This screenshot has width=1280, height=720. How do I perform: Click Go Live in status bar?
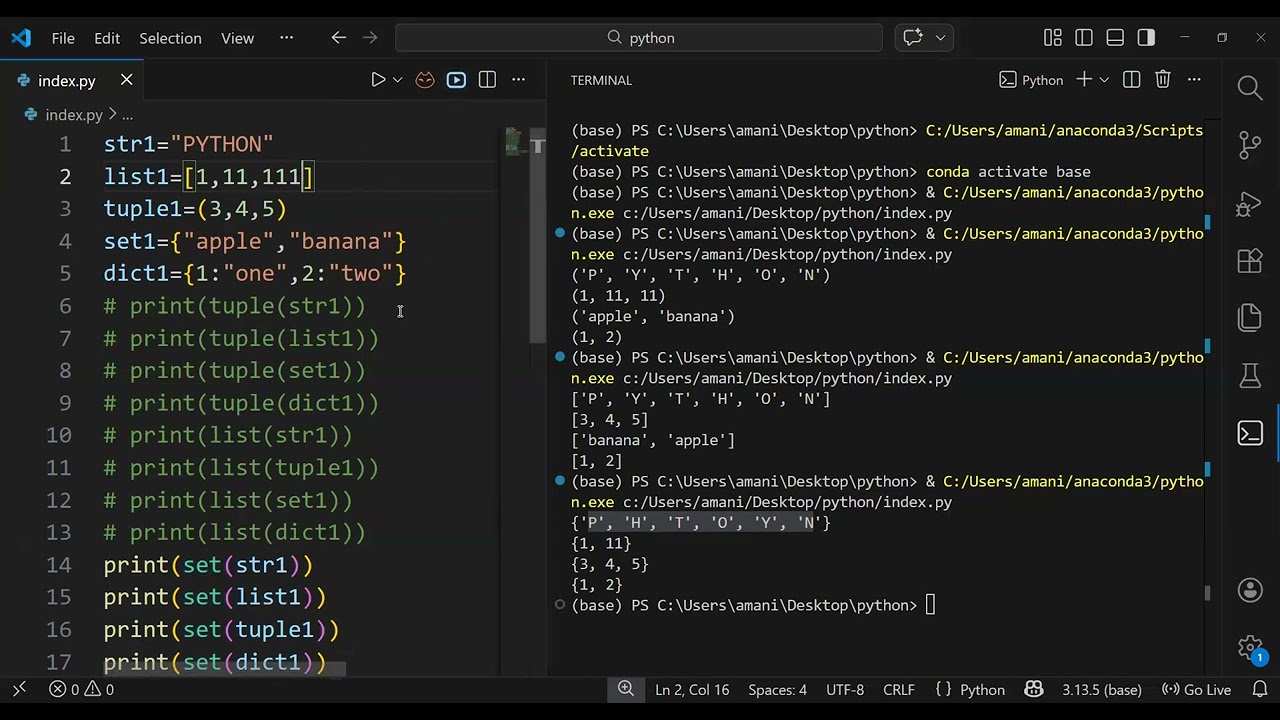(x=1196, y=689)
